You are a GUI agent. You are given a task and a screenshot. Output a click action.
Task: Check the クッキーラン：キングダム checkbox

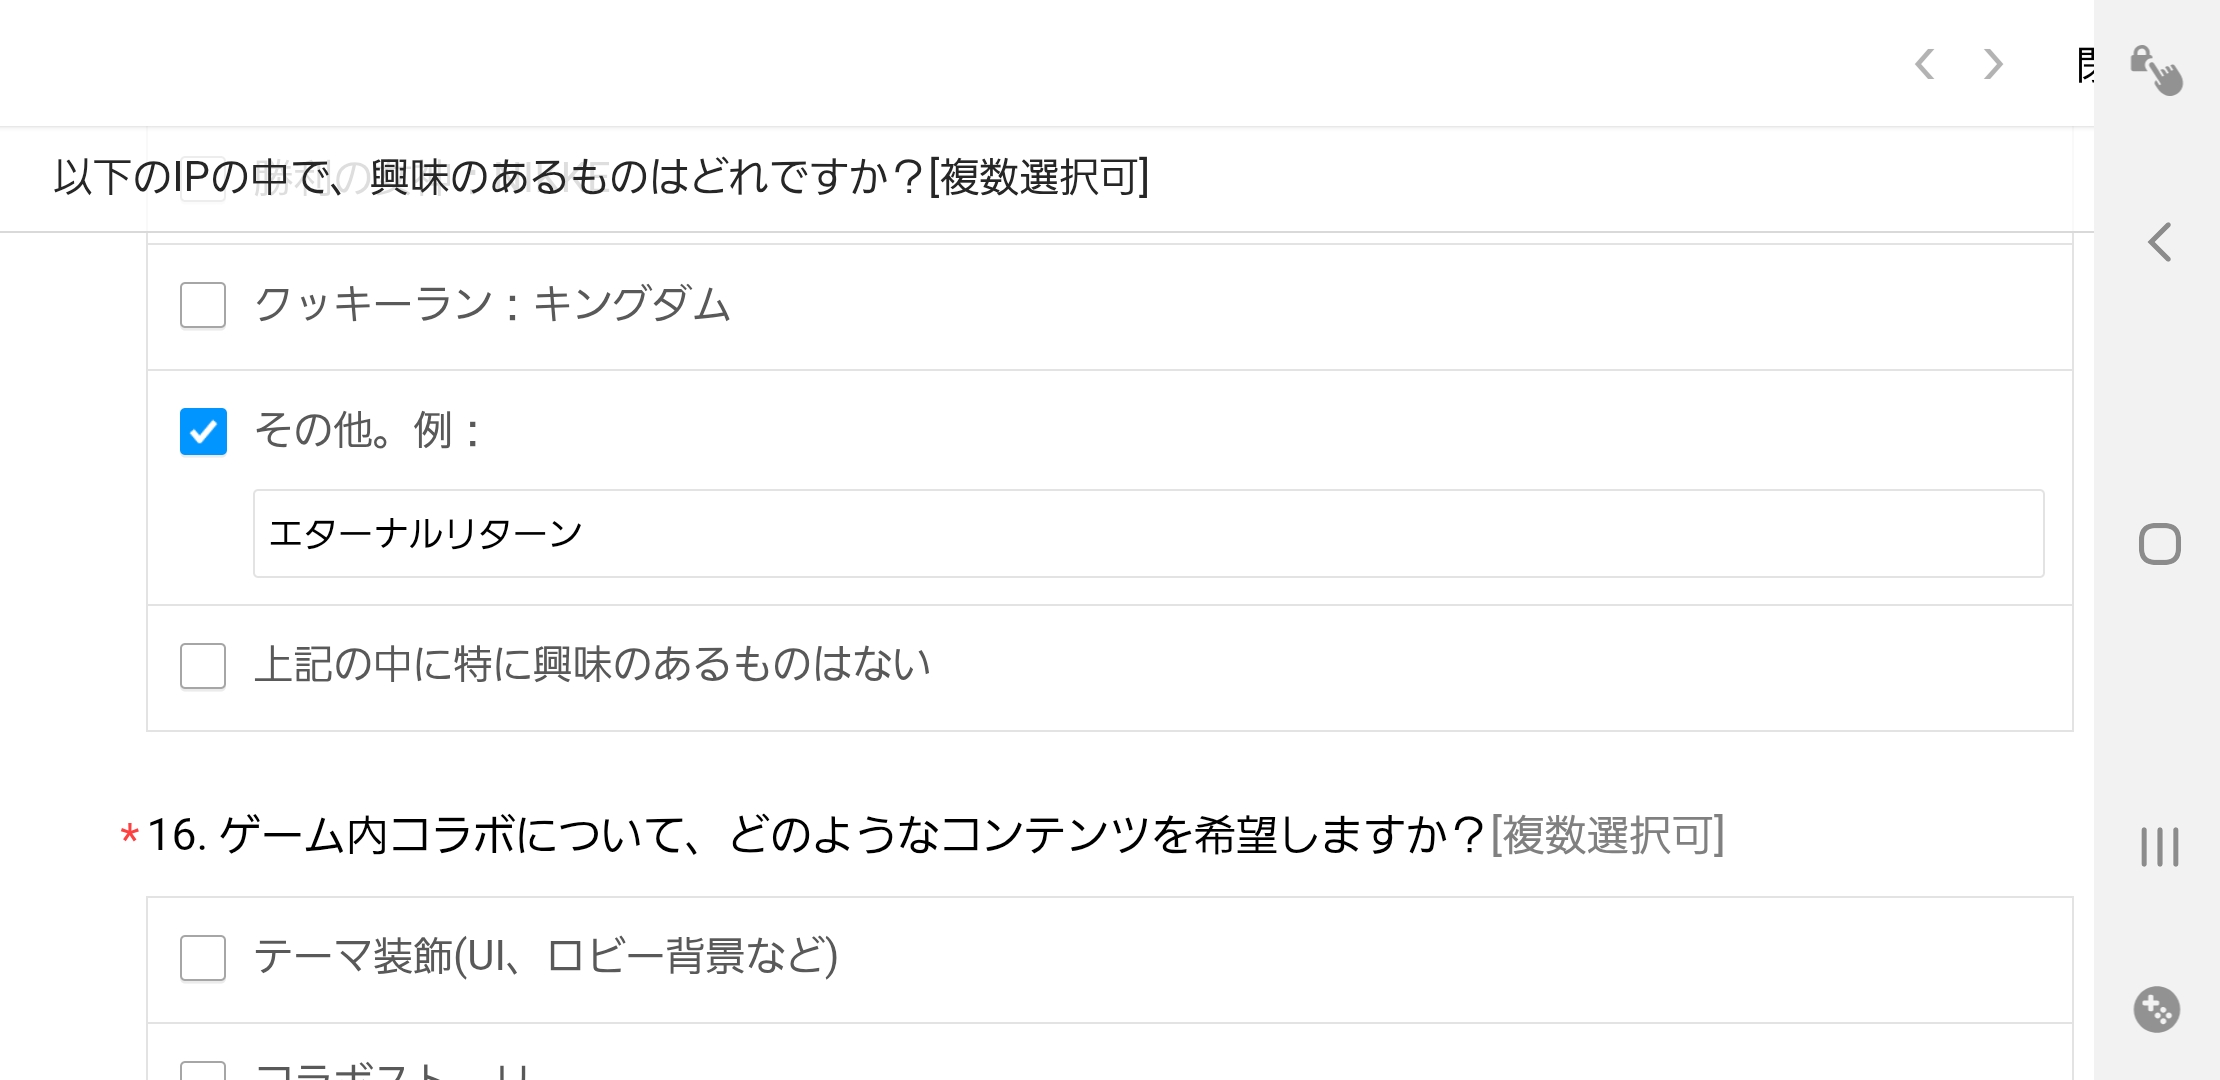[x=203, y=305]
